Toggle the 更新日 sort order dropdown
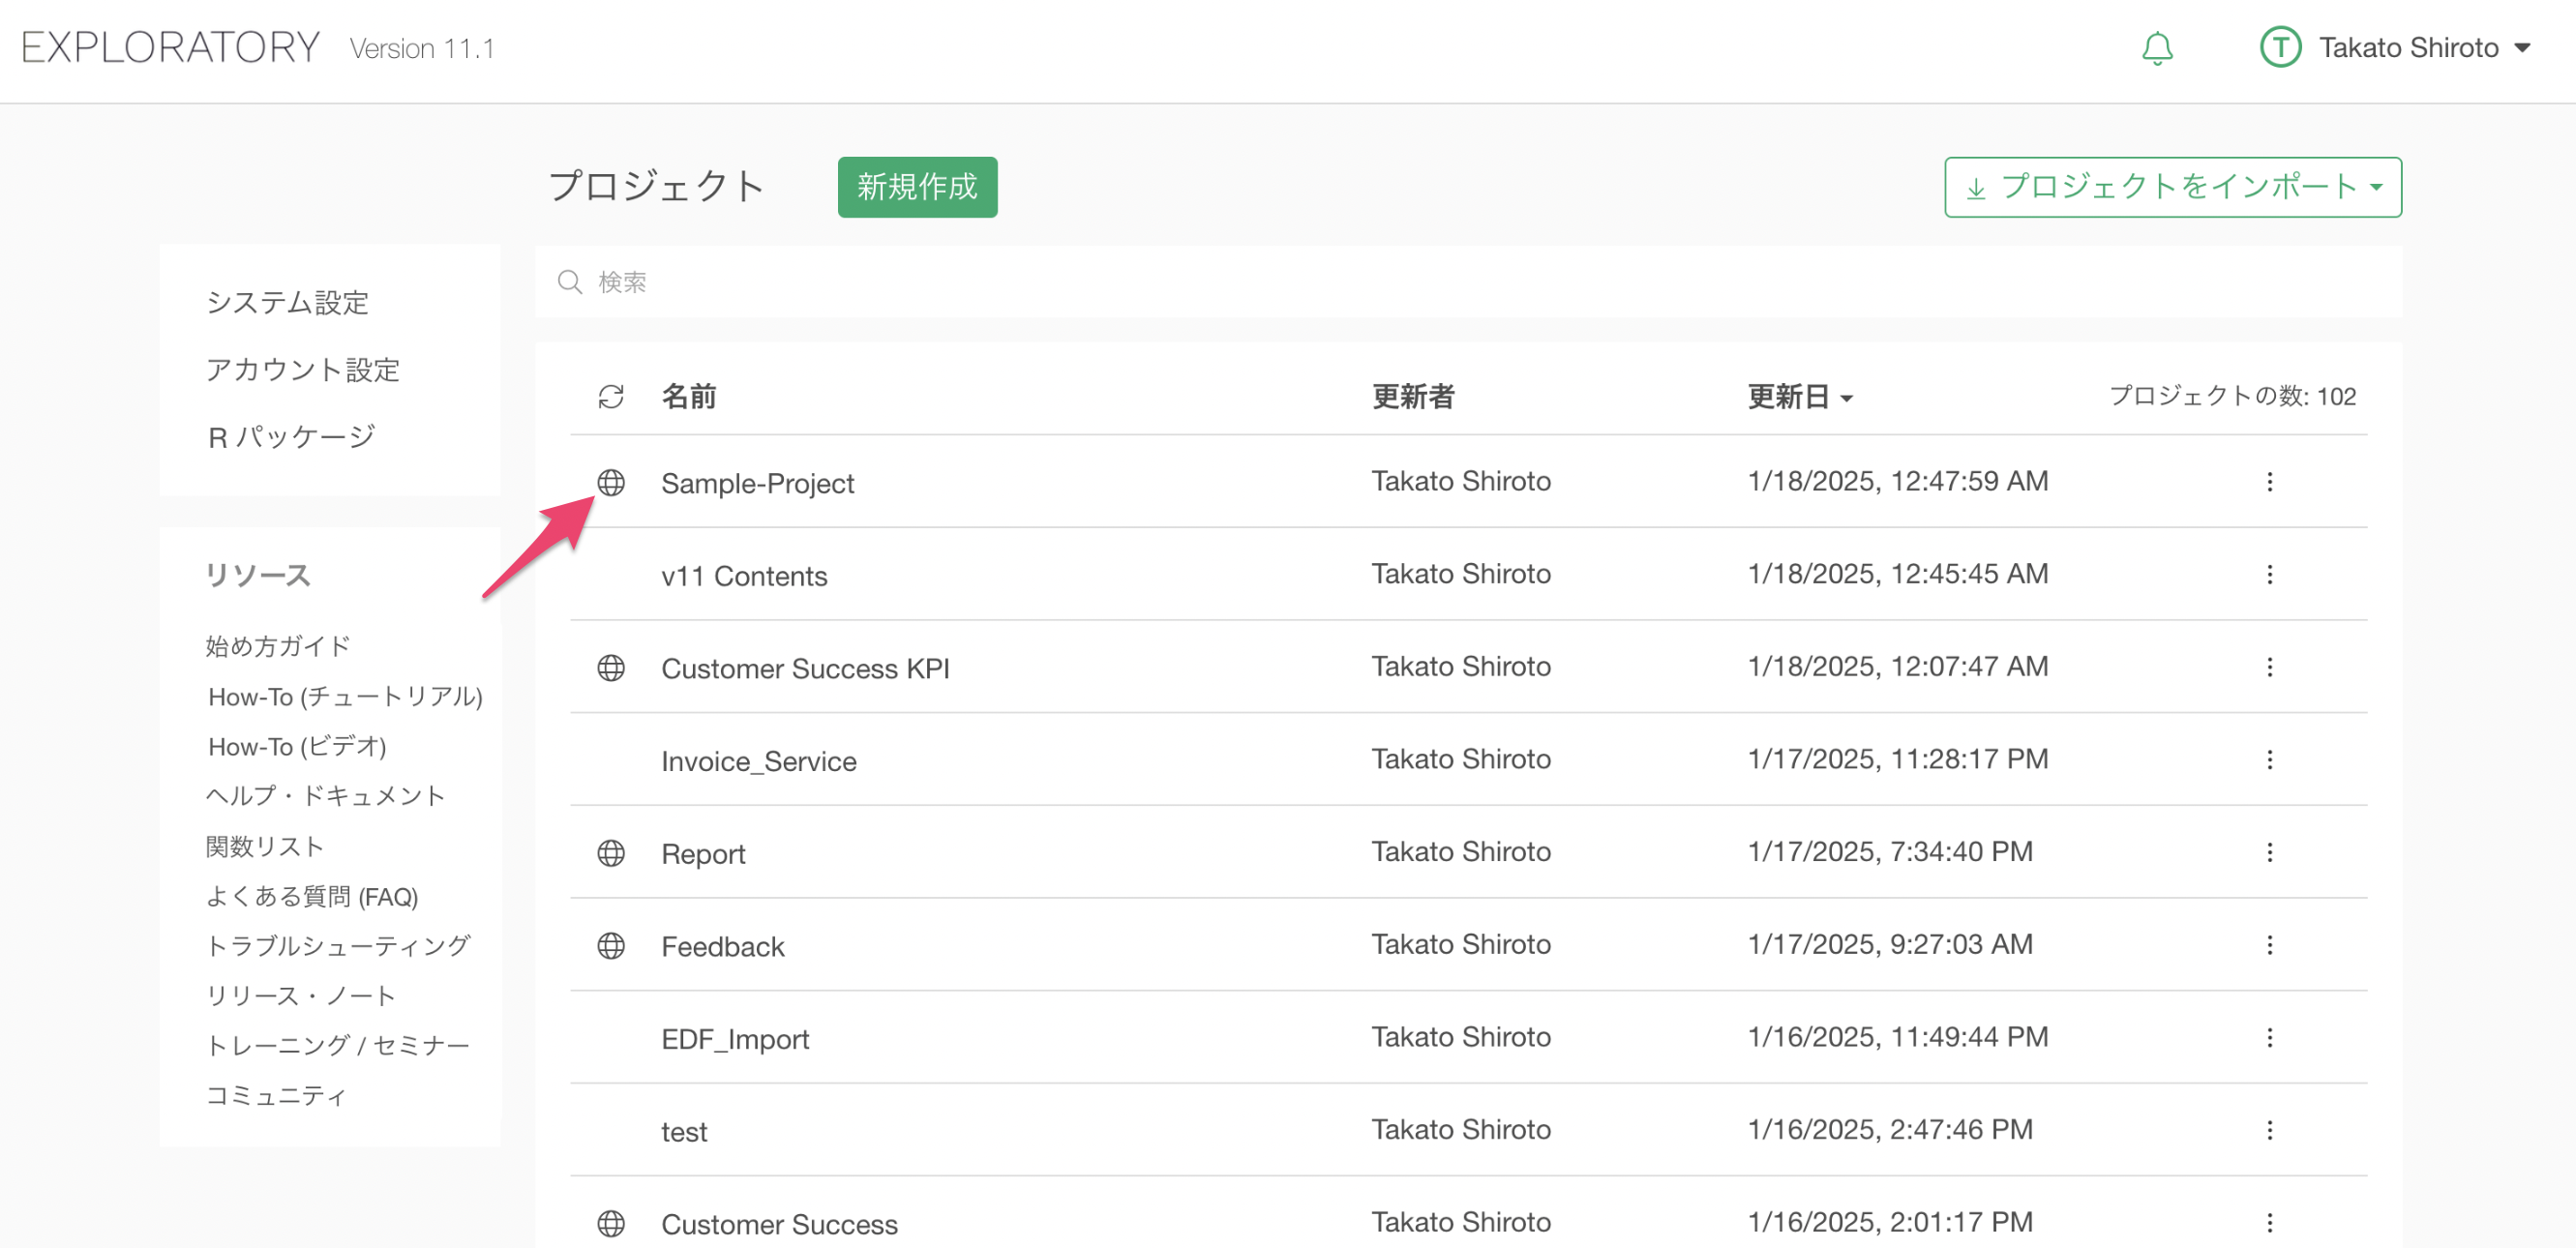Viewport: 2576px width, 1248px height. pyautogui.click(x=1800, y=397)
